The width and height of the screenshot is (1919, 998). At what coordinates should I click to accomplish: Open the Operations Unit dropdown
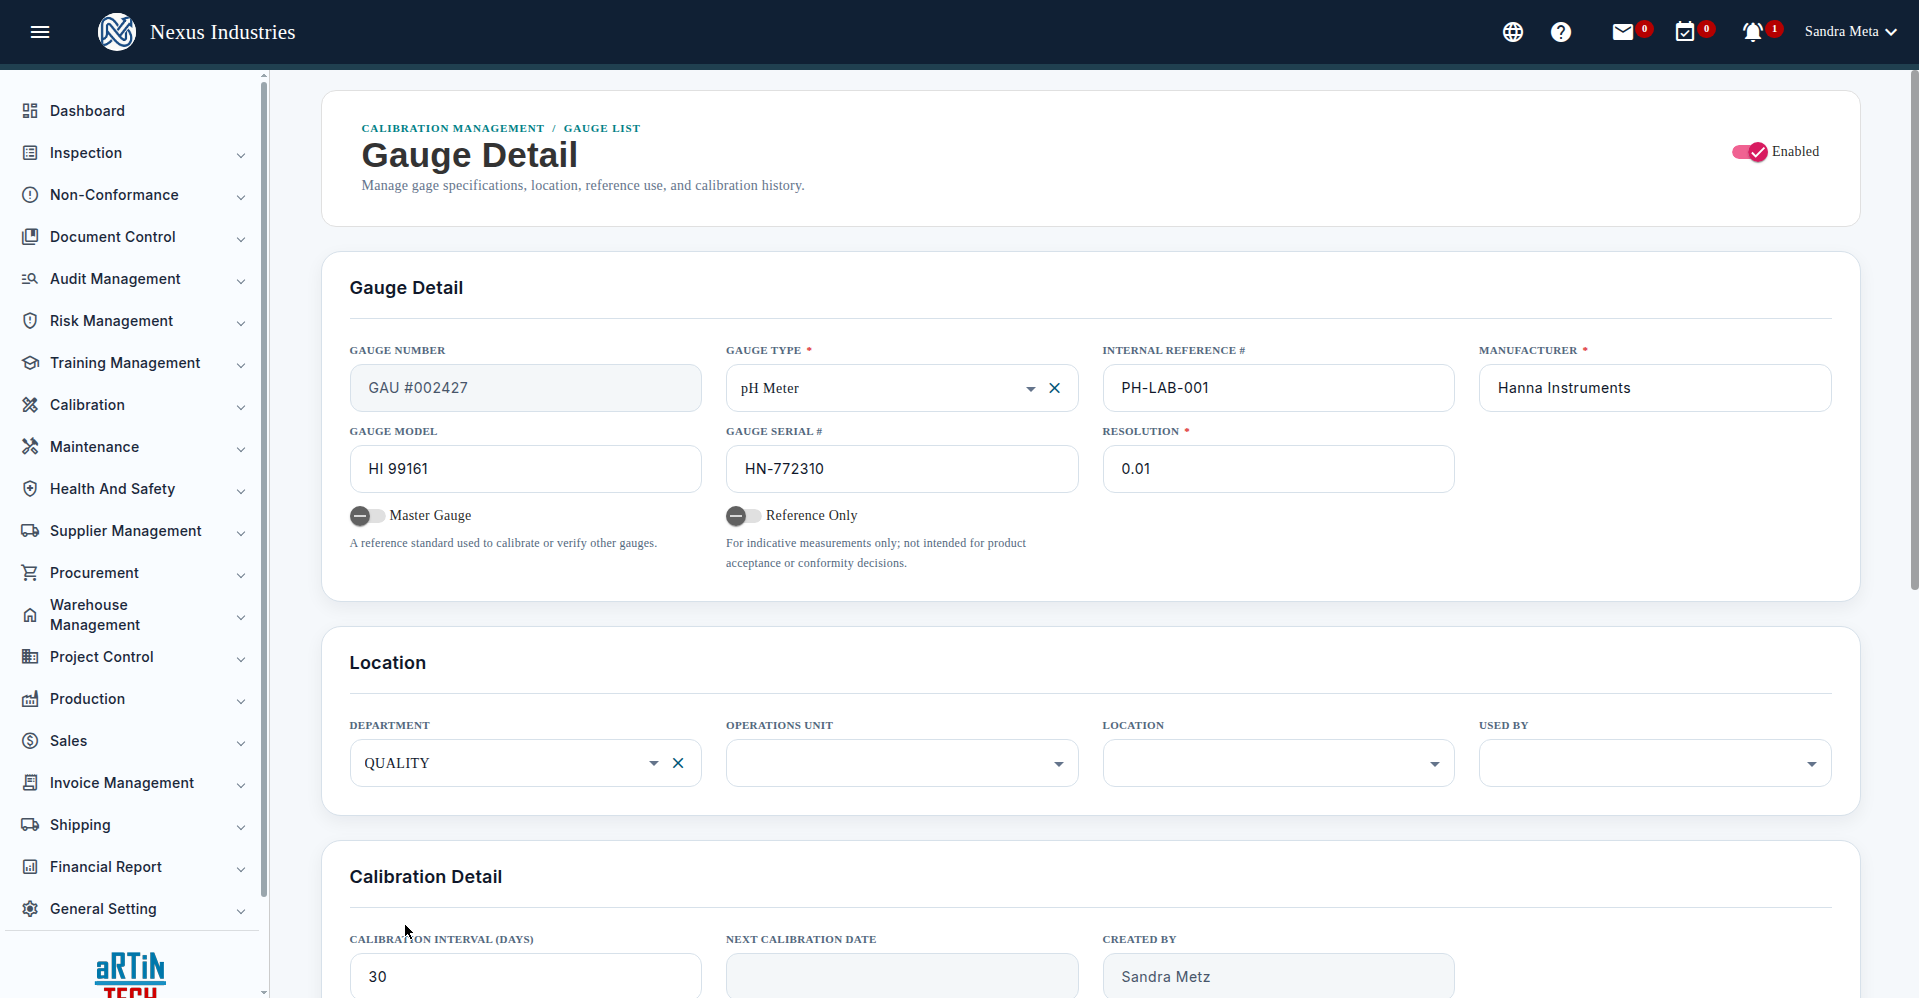pos(902,763)
